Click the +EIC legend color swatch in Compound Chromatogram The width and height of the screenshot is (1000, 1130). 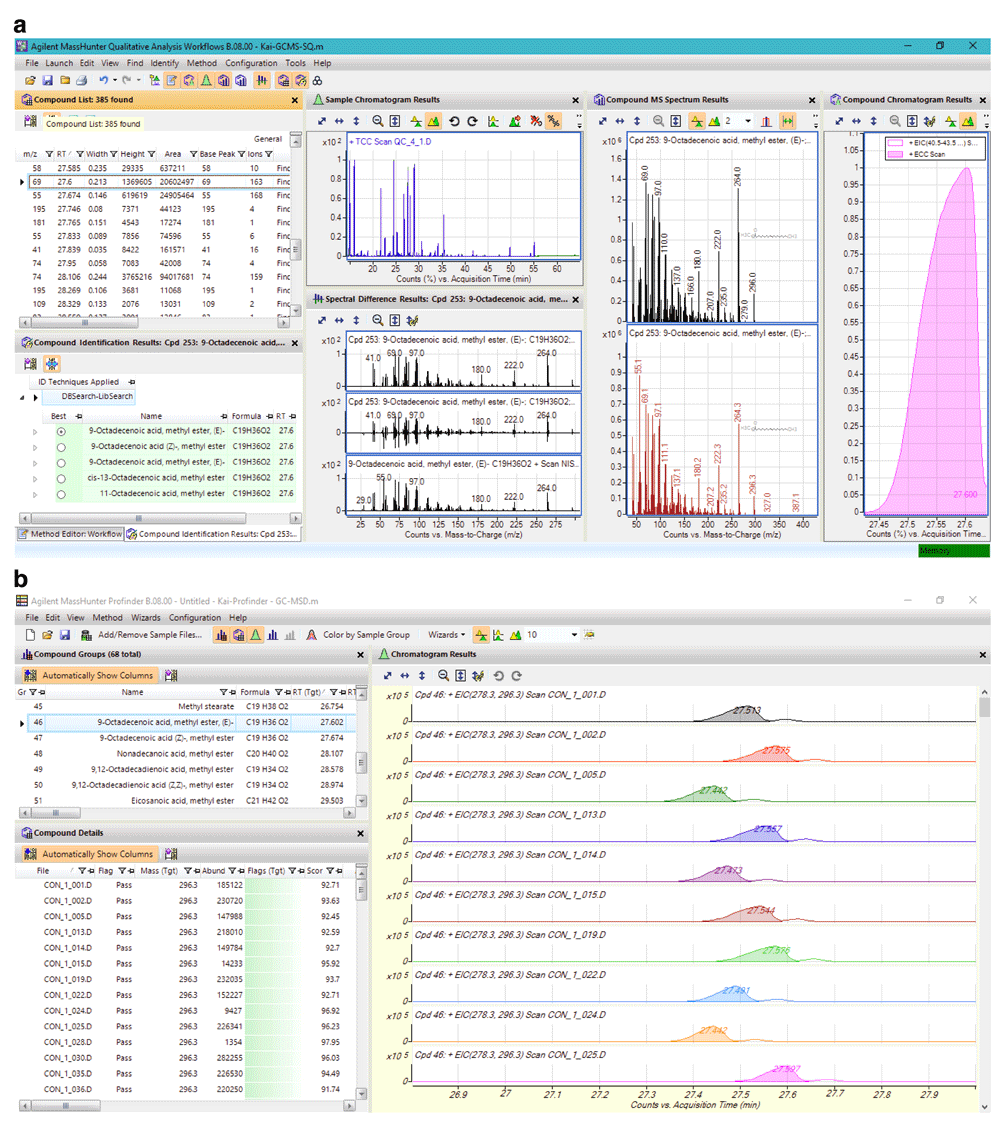click(896, 143)
